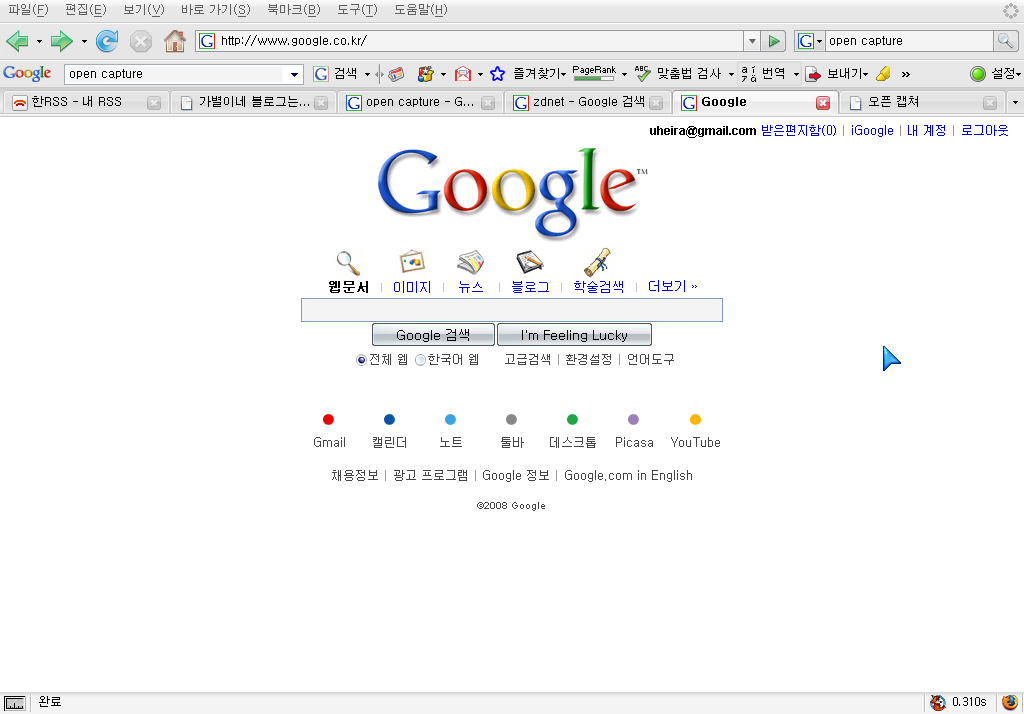Open the 파일(F) menu

click(x=28, y=10)
